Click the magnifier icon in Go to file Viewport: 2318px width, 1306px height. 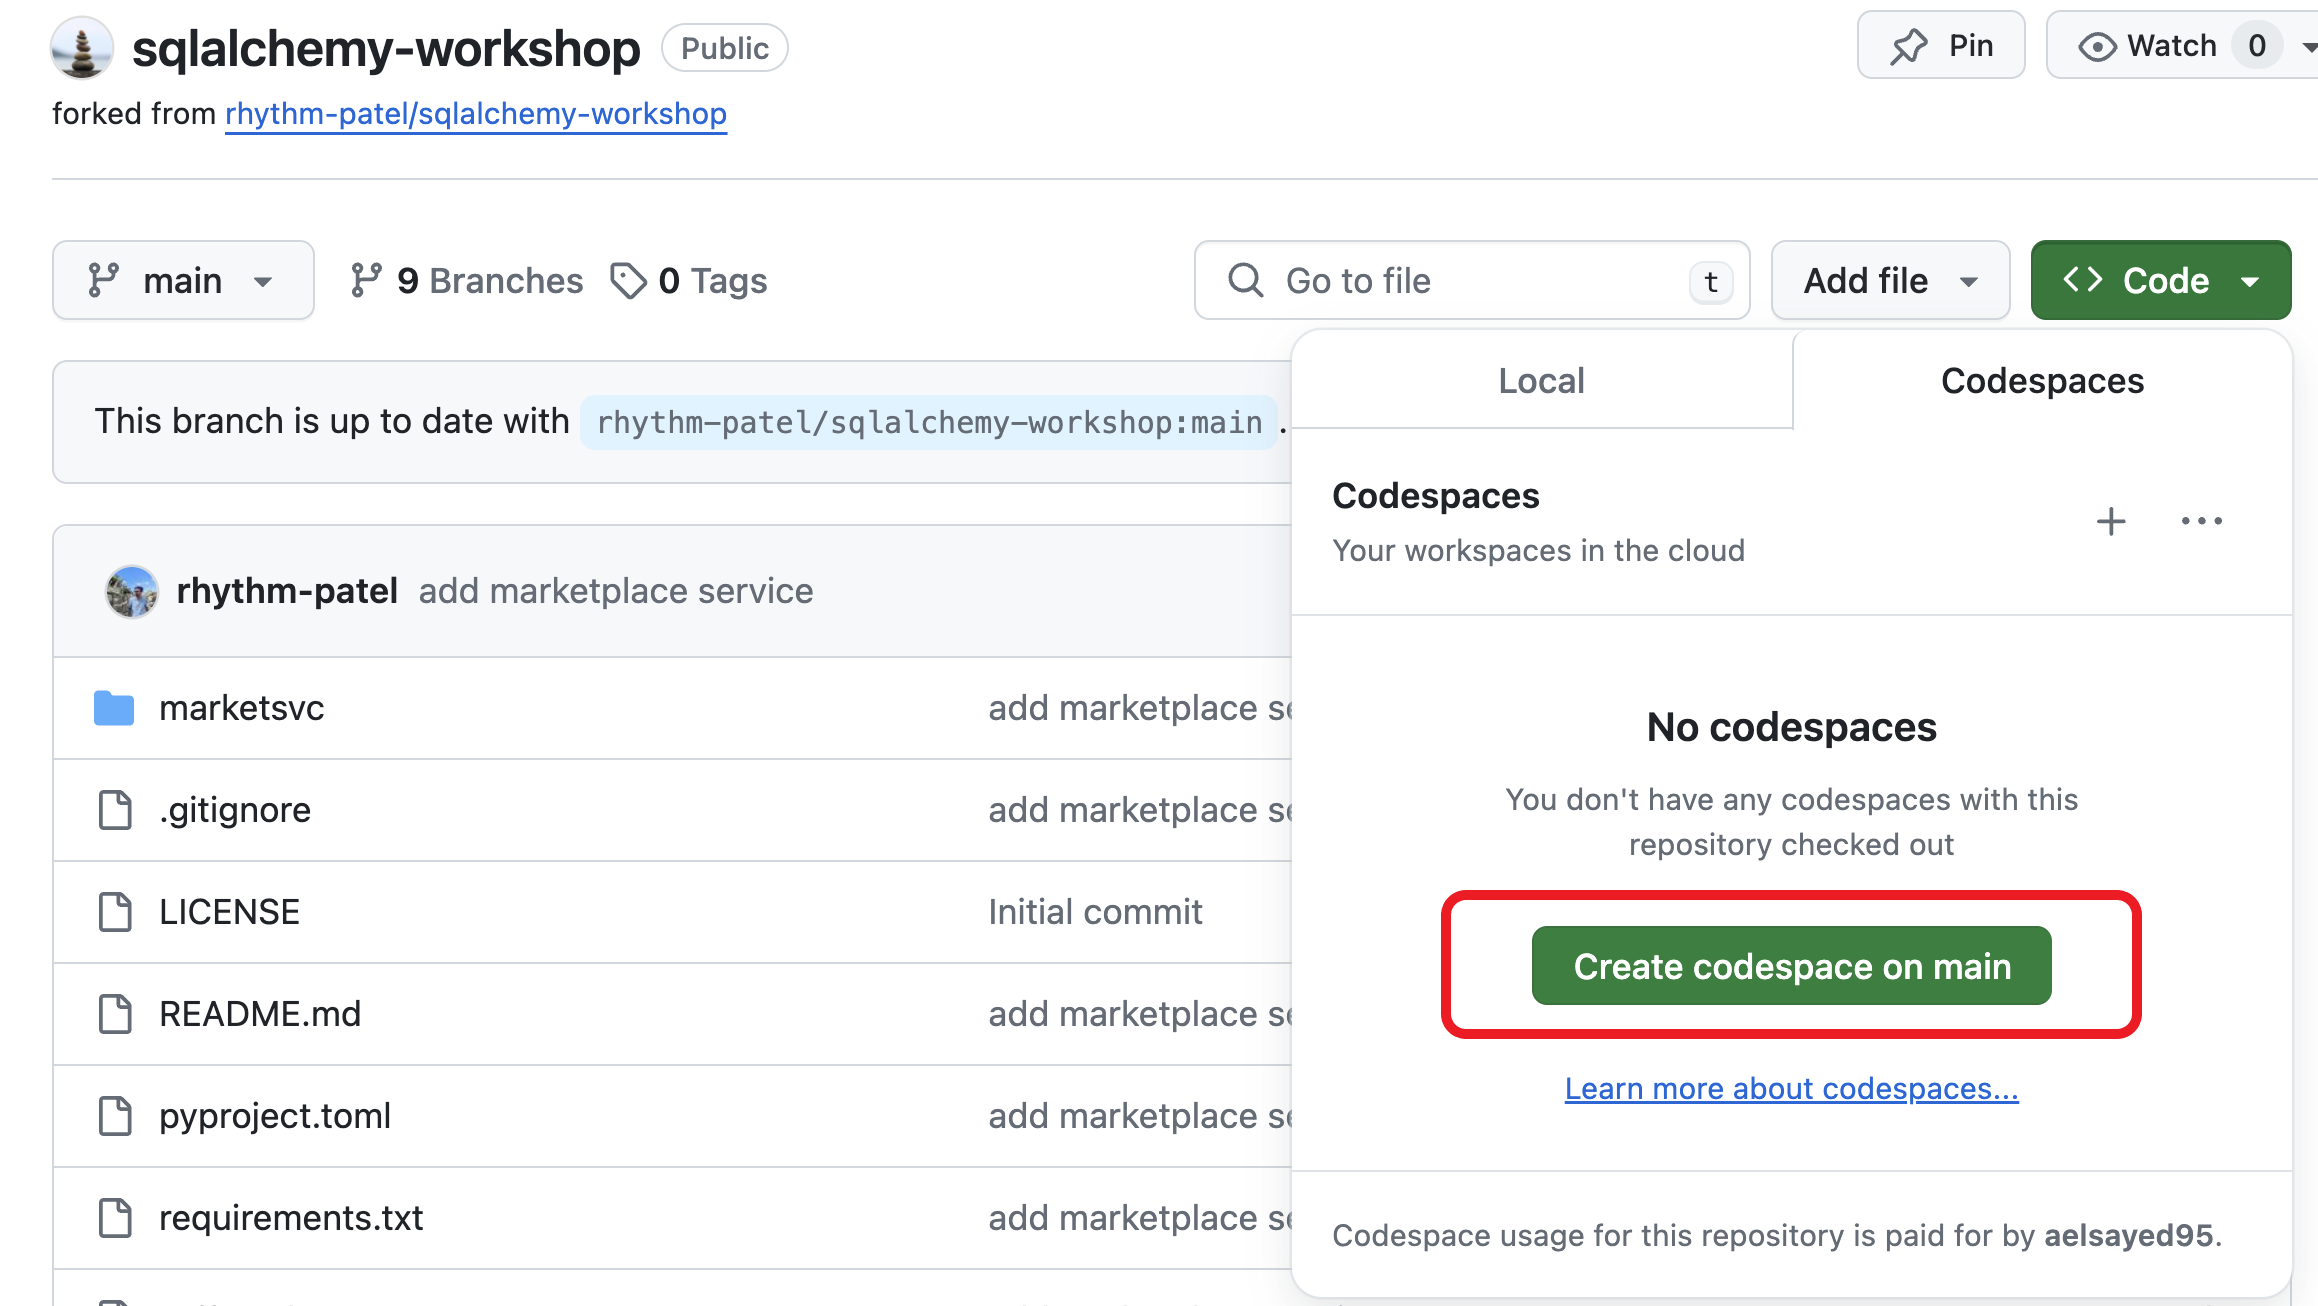(1245, 280)
